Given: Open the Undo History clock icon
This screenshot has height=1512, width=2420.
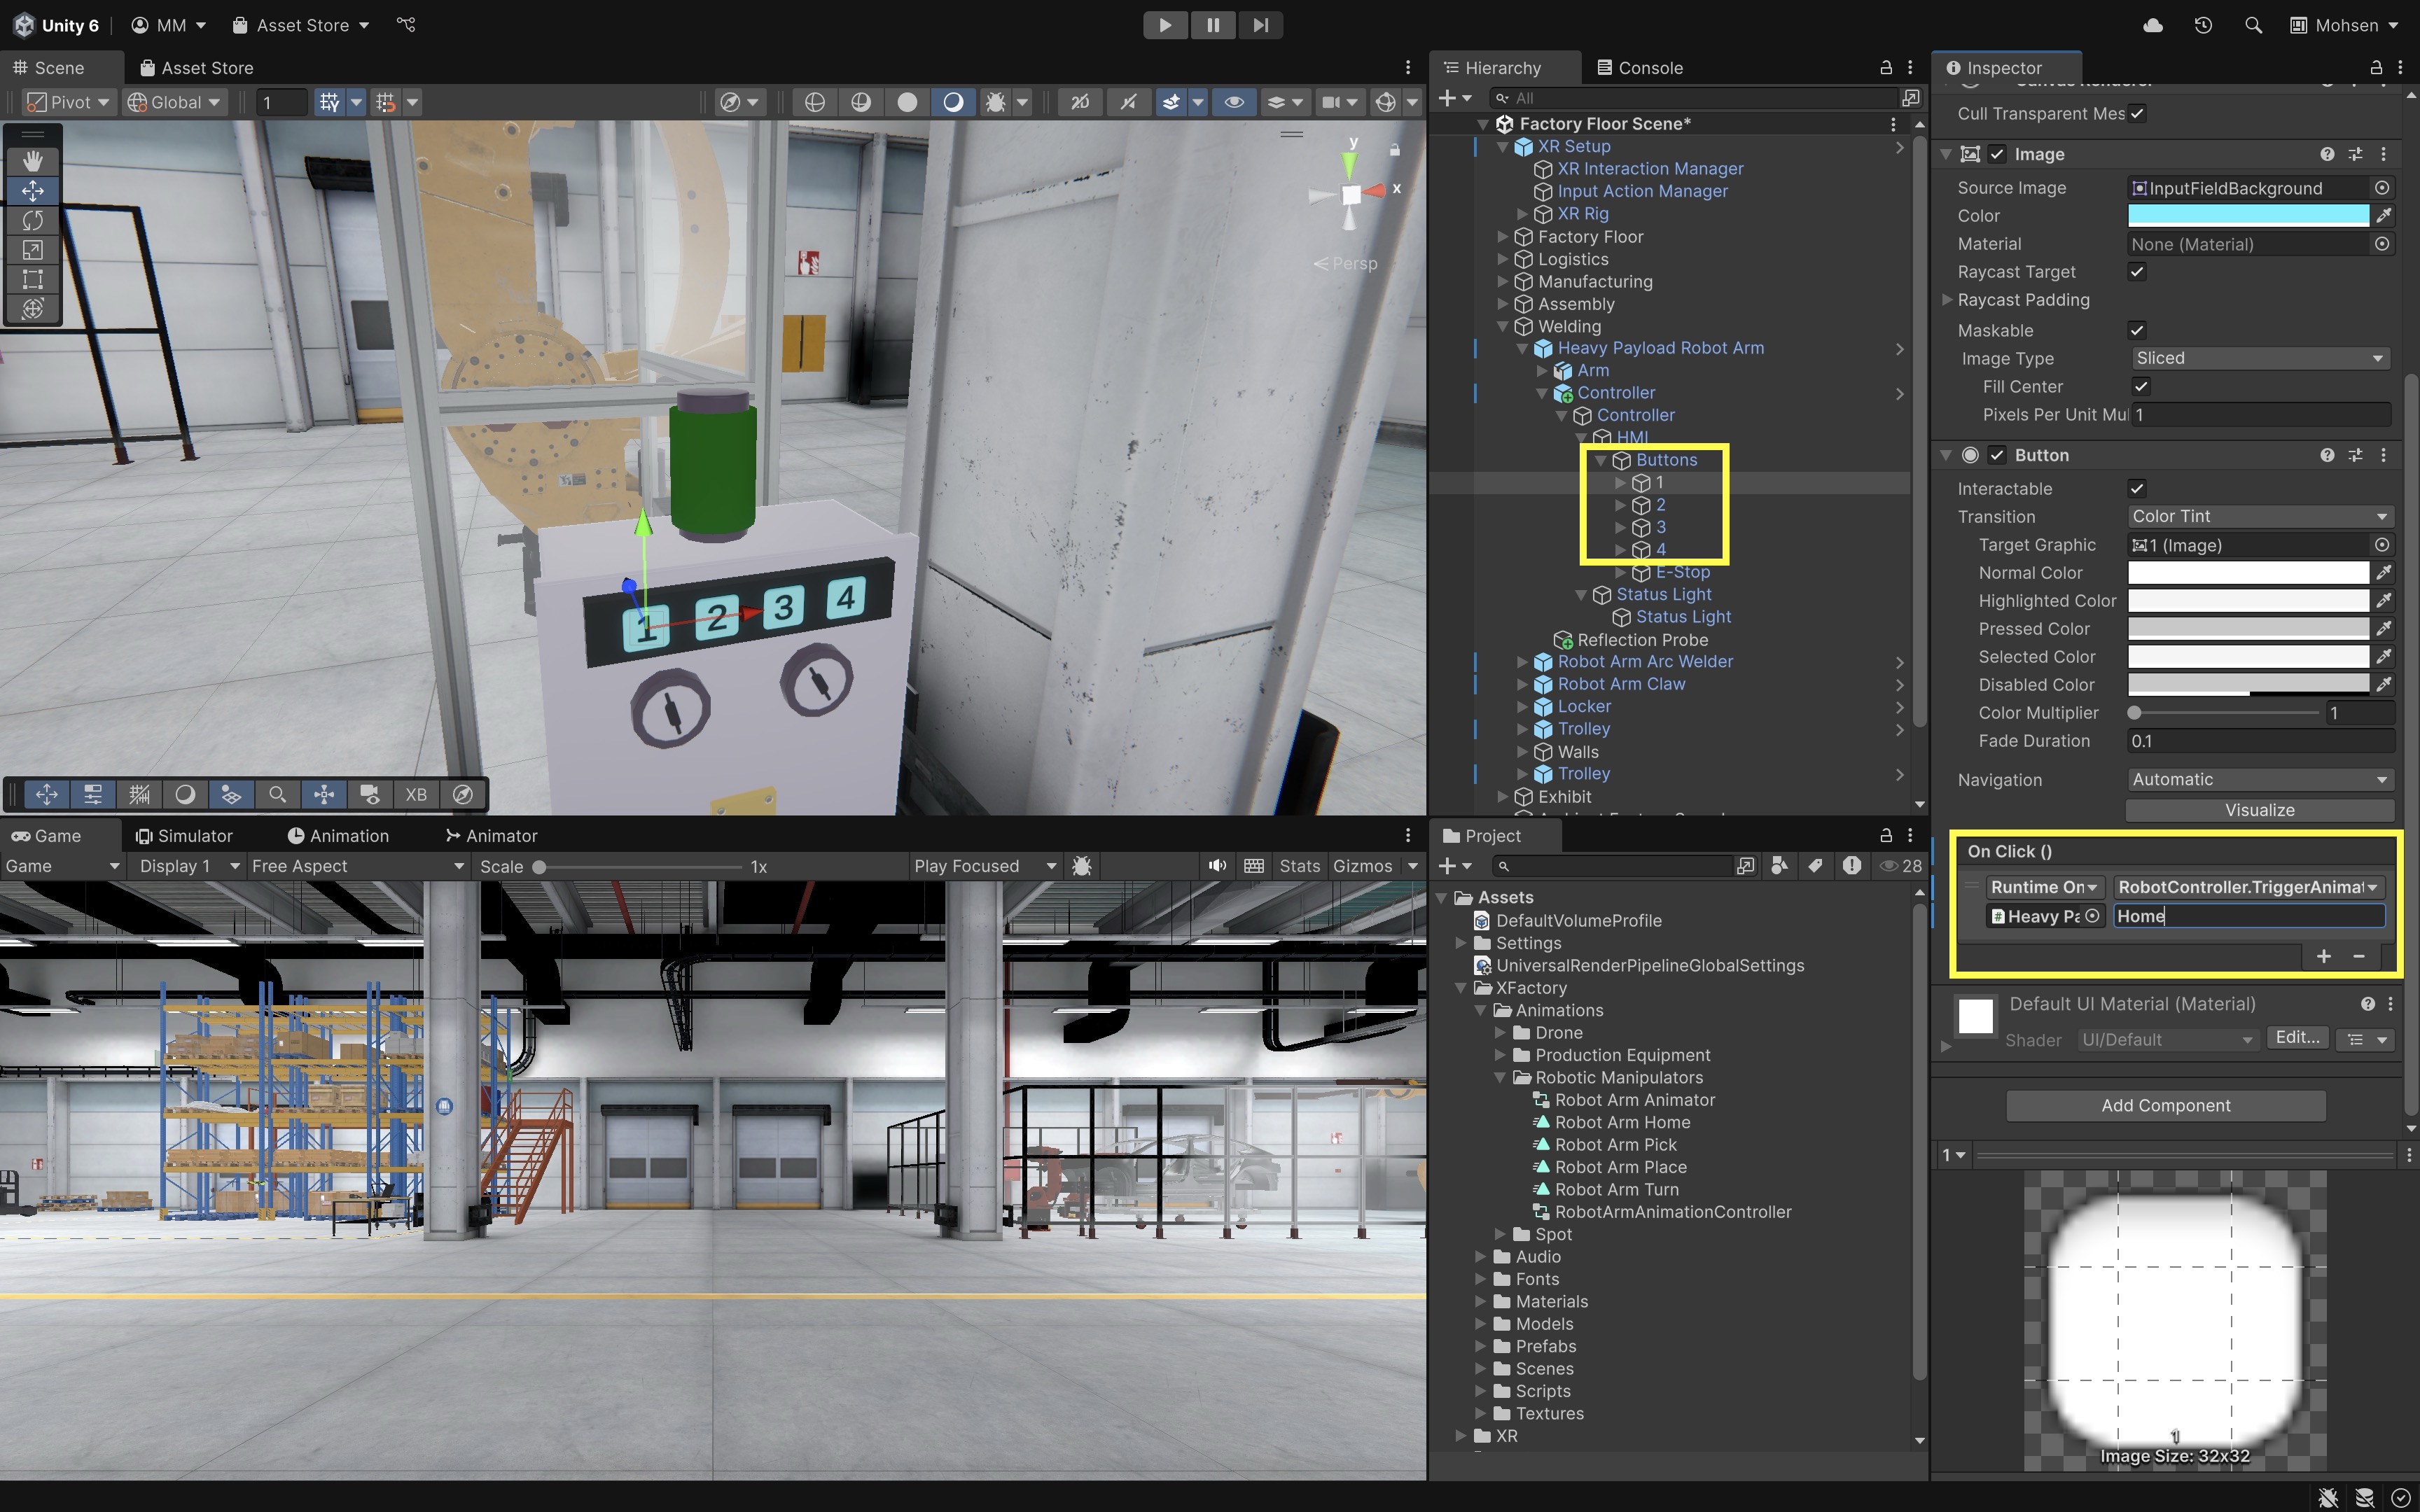Looking at the screenshot, I should tap(2203, 25).
